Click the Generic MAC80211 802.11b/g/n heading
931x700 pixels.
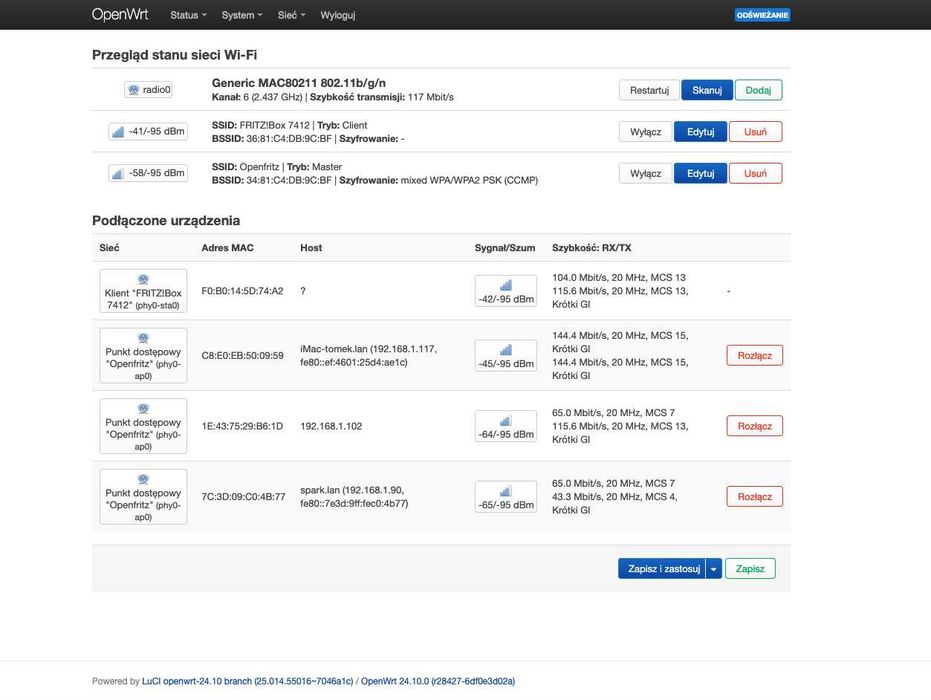coord(299,83)
